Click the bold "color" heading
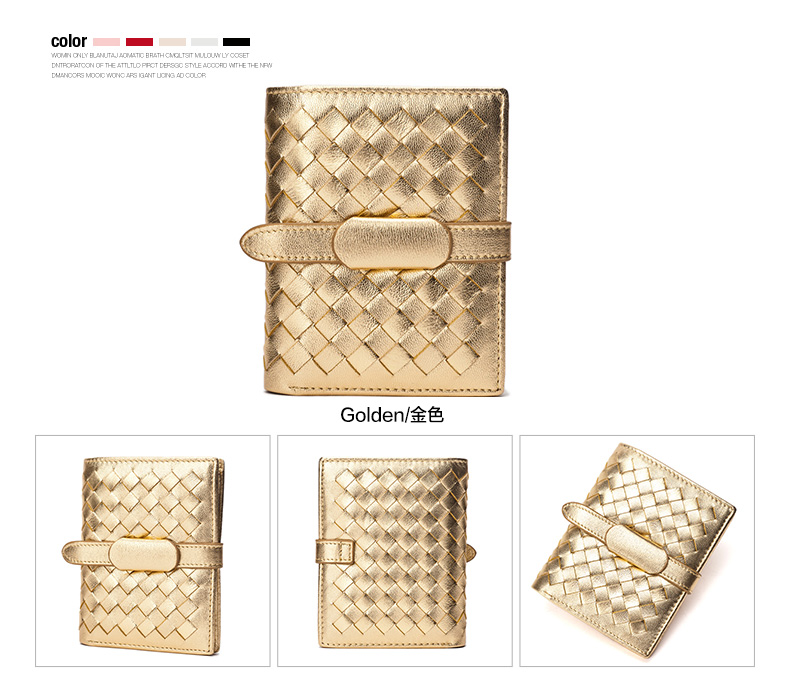Image resolution: width=790 pixels, height=688 pixels. [69, 41]
